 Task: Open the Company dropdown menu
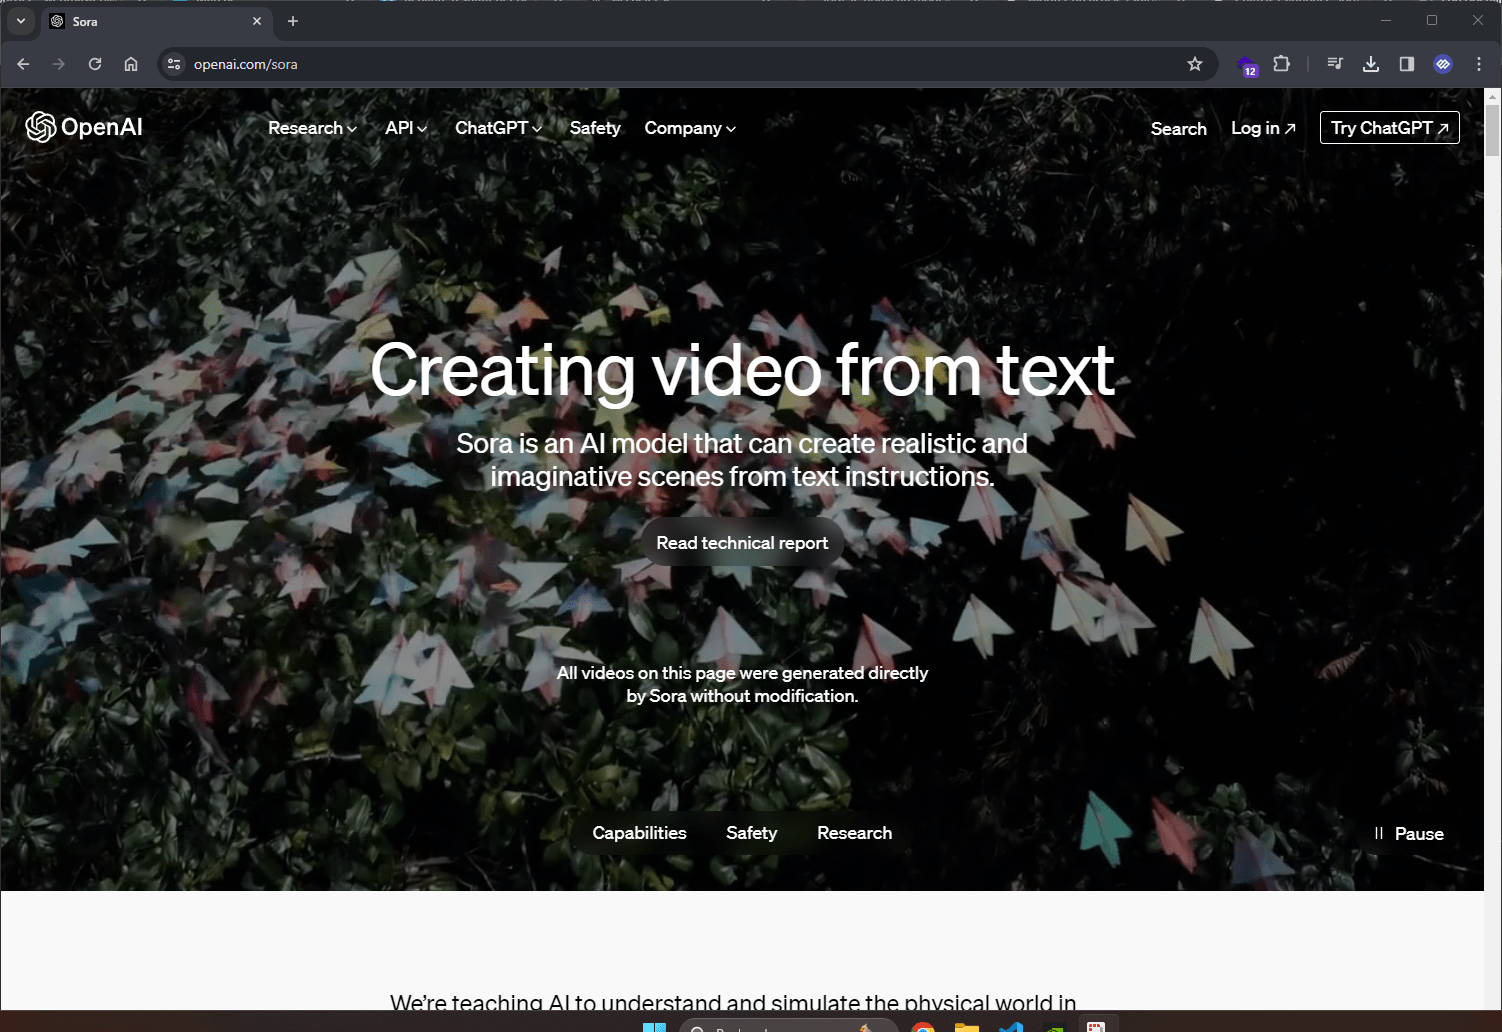pos(689,128)
